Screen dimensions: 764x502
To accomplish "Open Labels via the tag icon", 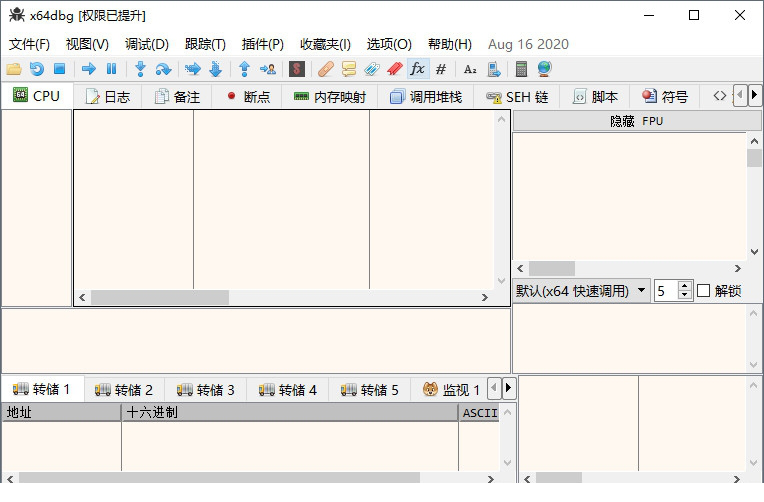I will tap(371, 69).
